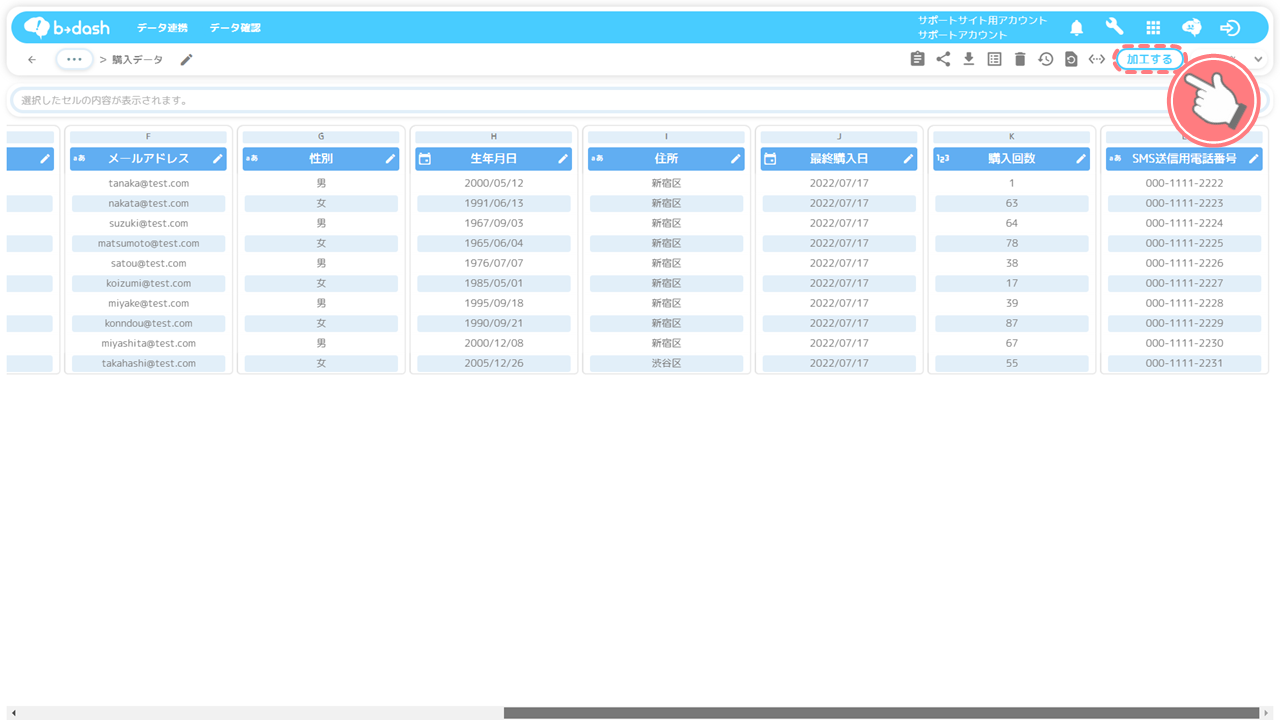
Task: Select purchase count cell 87
Action: [1012, 323]
